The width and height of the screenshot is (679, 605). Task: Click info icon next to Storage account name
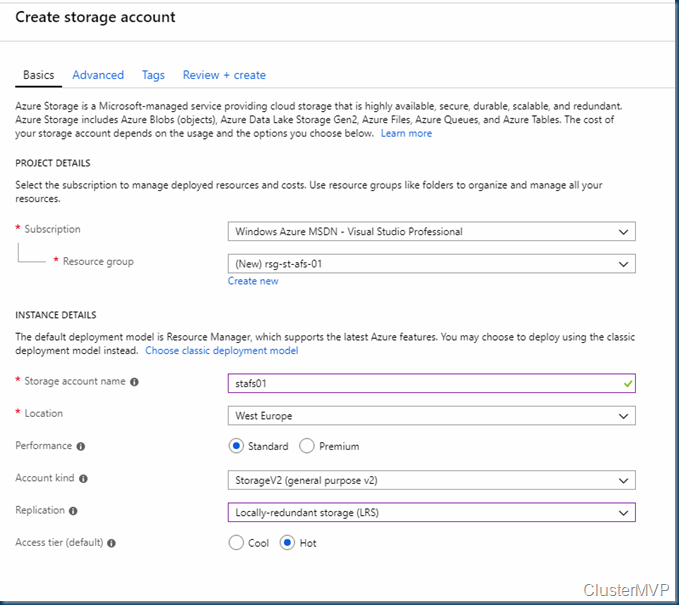pyautogui.click(x=135, y=382)
